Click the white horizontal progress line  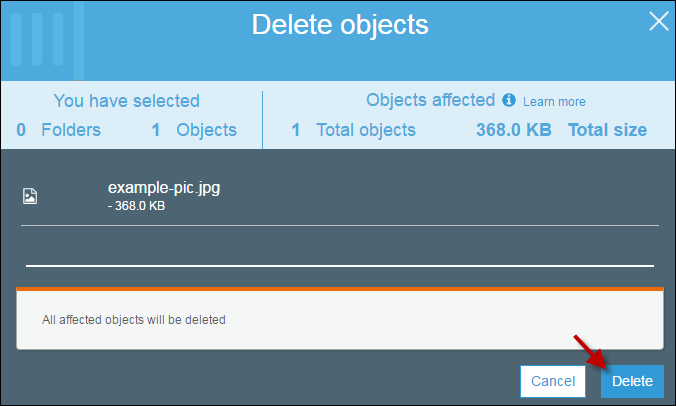pos(340,266)
